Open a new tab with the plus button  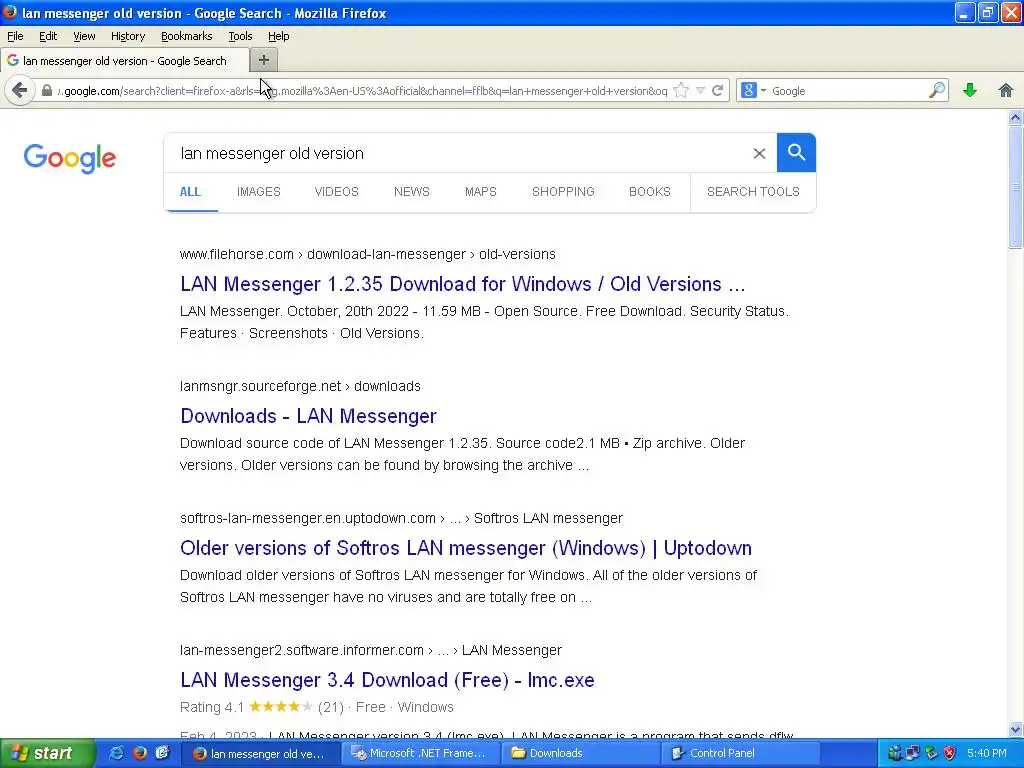click(x=264, y=60)
